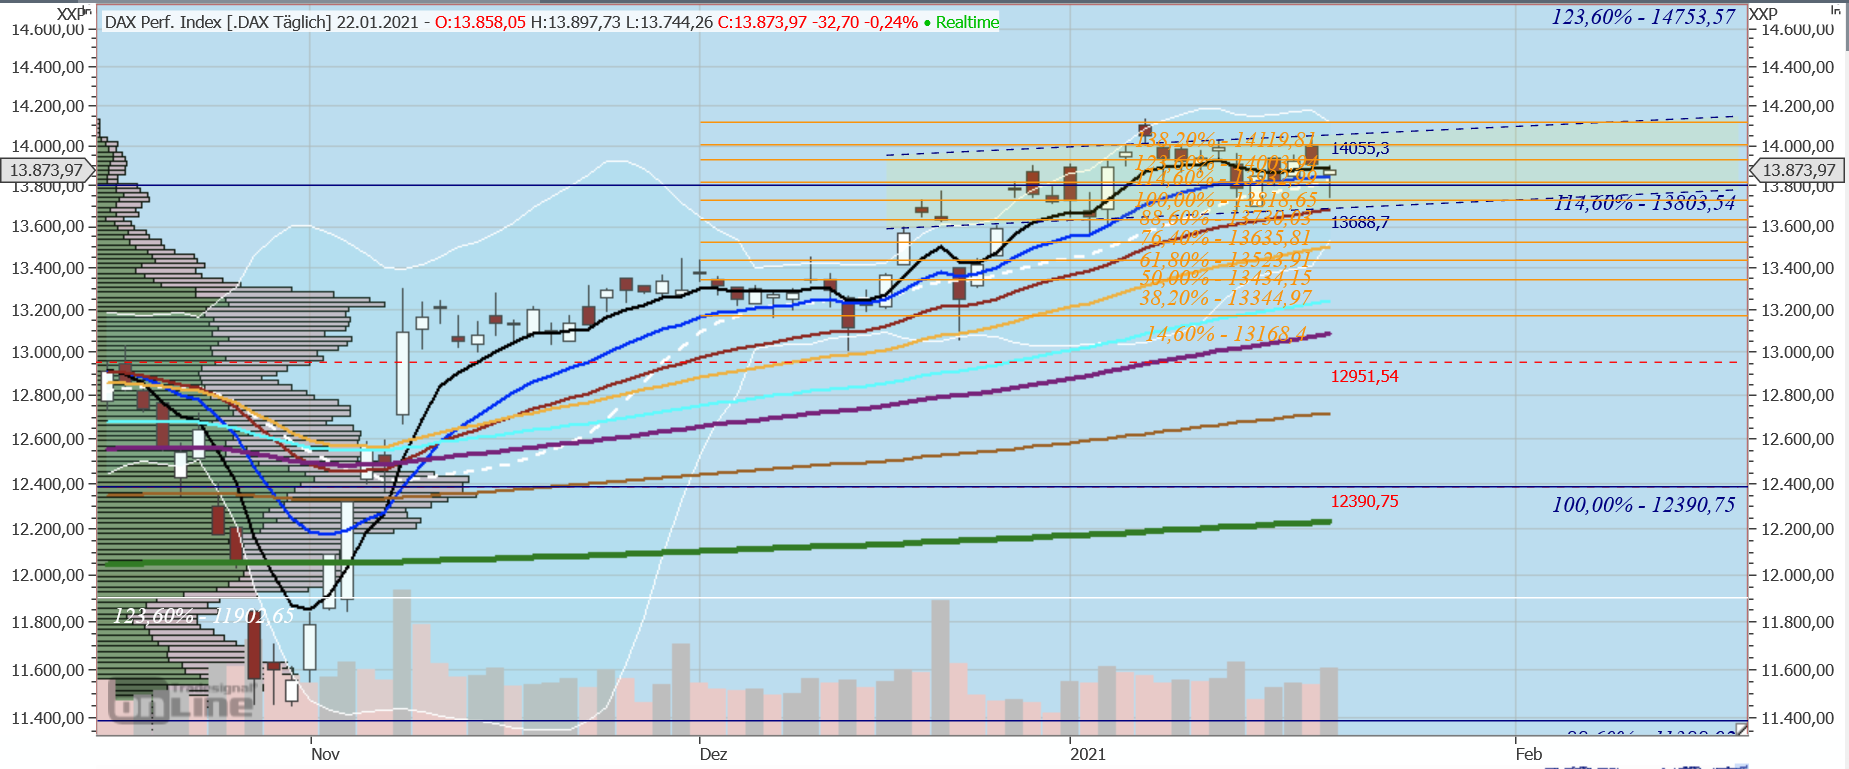
Task: Click the green 'Realtime' status label
Action: (x=967, y=22)
